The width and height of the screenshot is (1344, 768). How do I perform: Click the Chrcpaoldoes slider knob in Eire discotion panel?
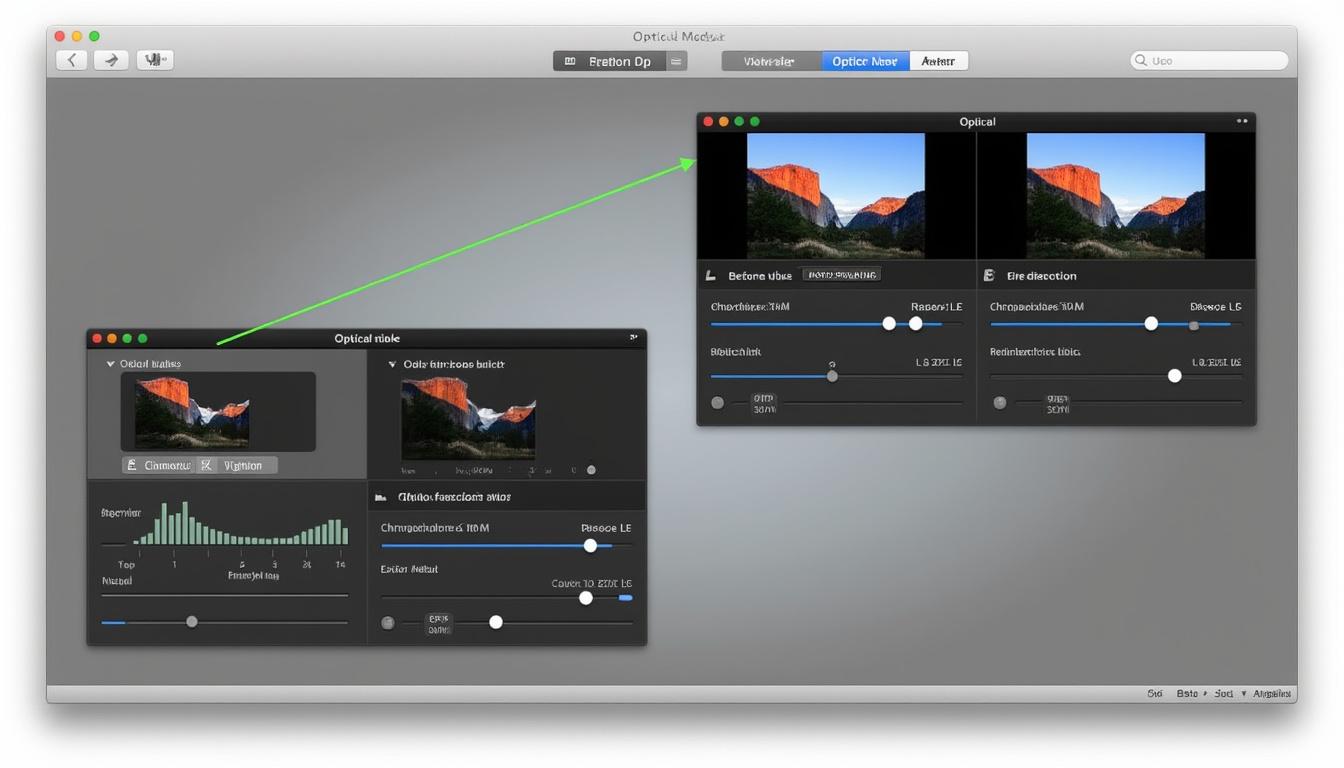point(1151,323)
